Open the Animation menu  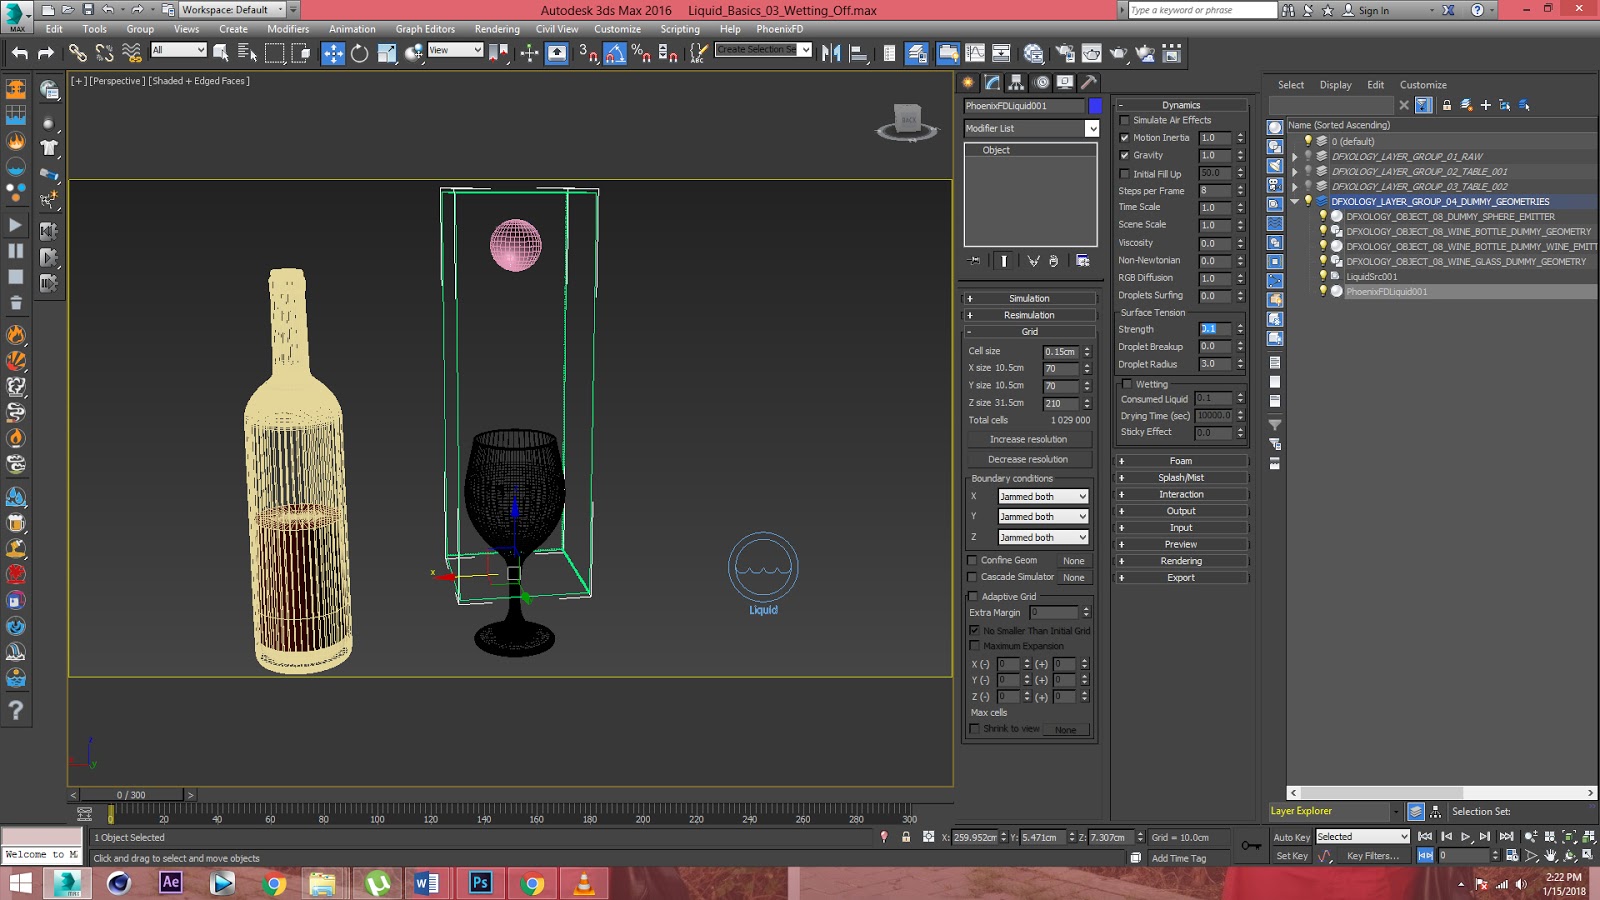[352, 29]
